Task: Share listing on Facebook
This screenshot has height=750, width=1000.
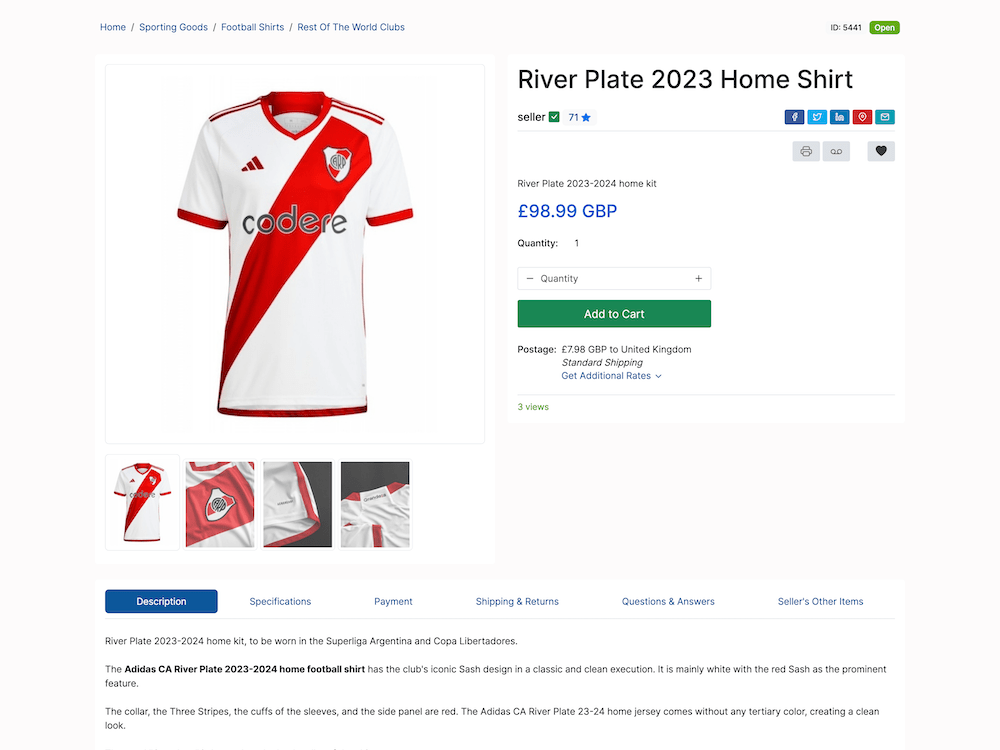Action: (794, 117)
